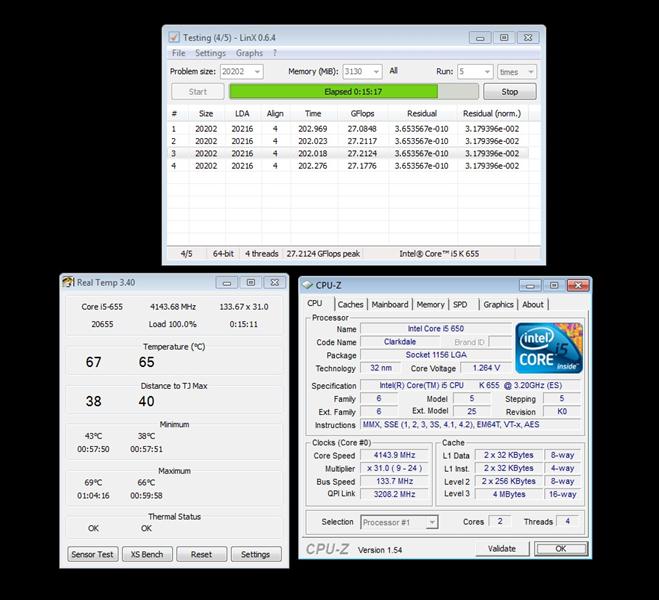Switch to the SPD tab
Viewport: 659px width, 600px height.
point(460,305)
